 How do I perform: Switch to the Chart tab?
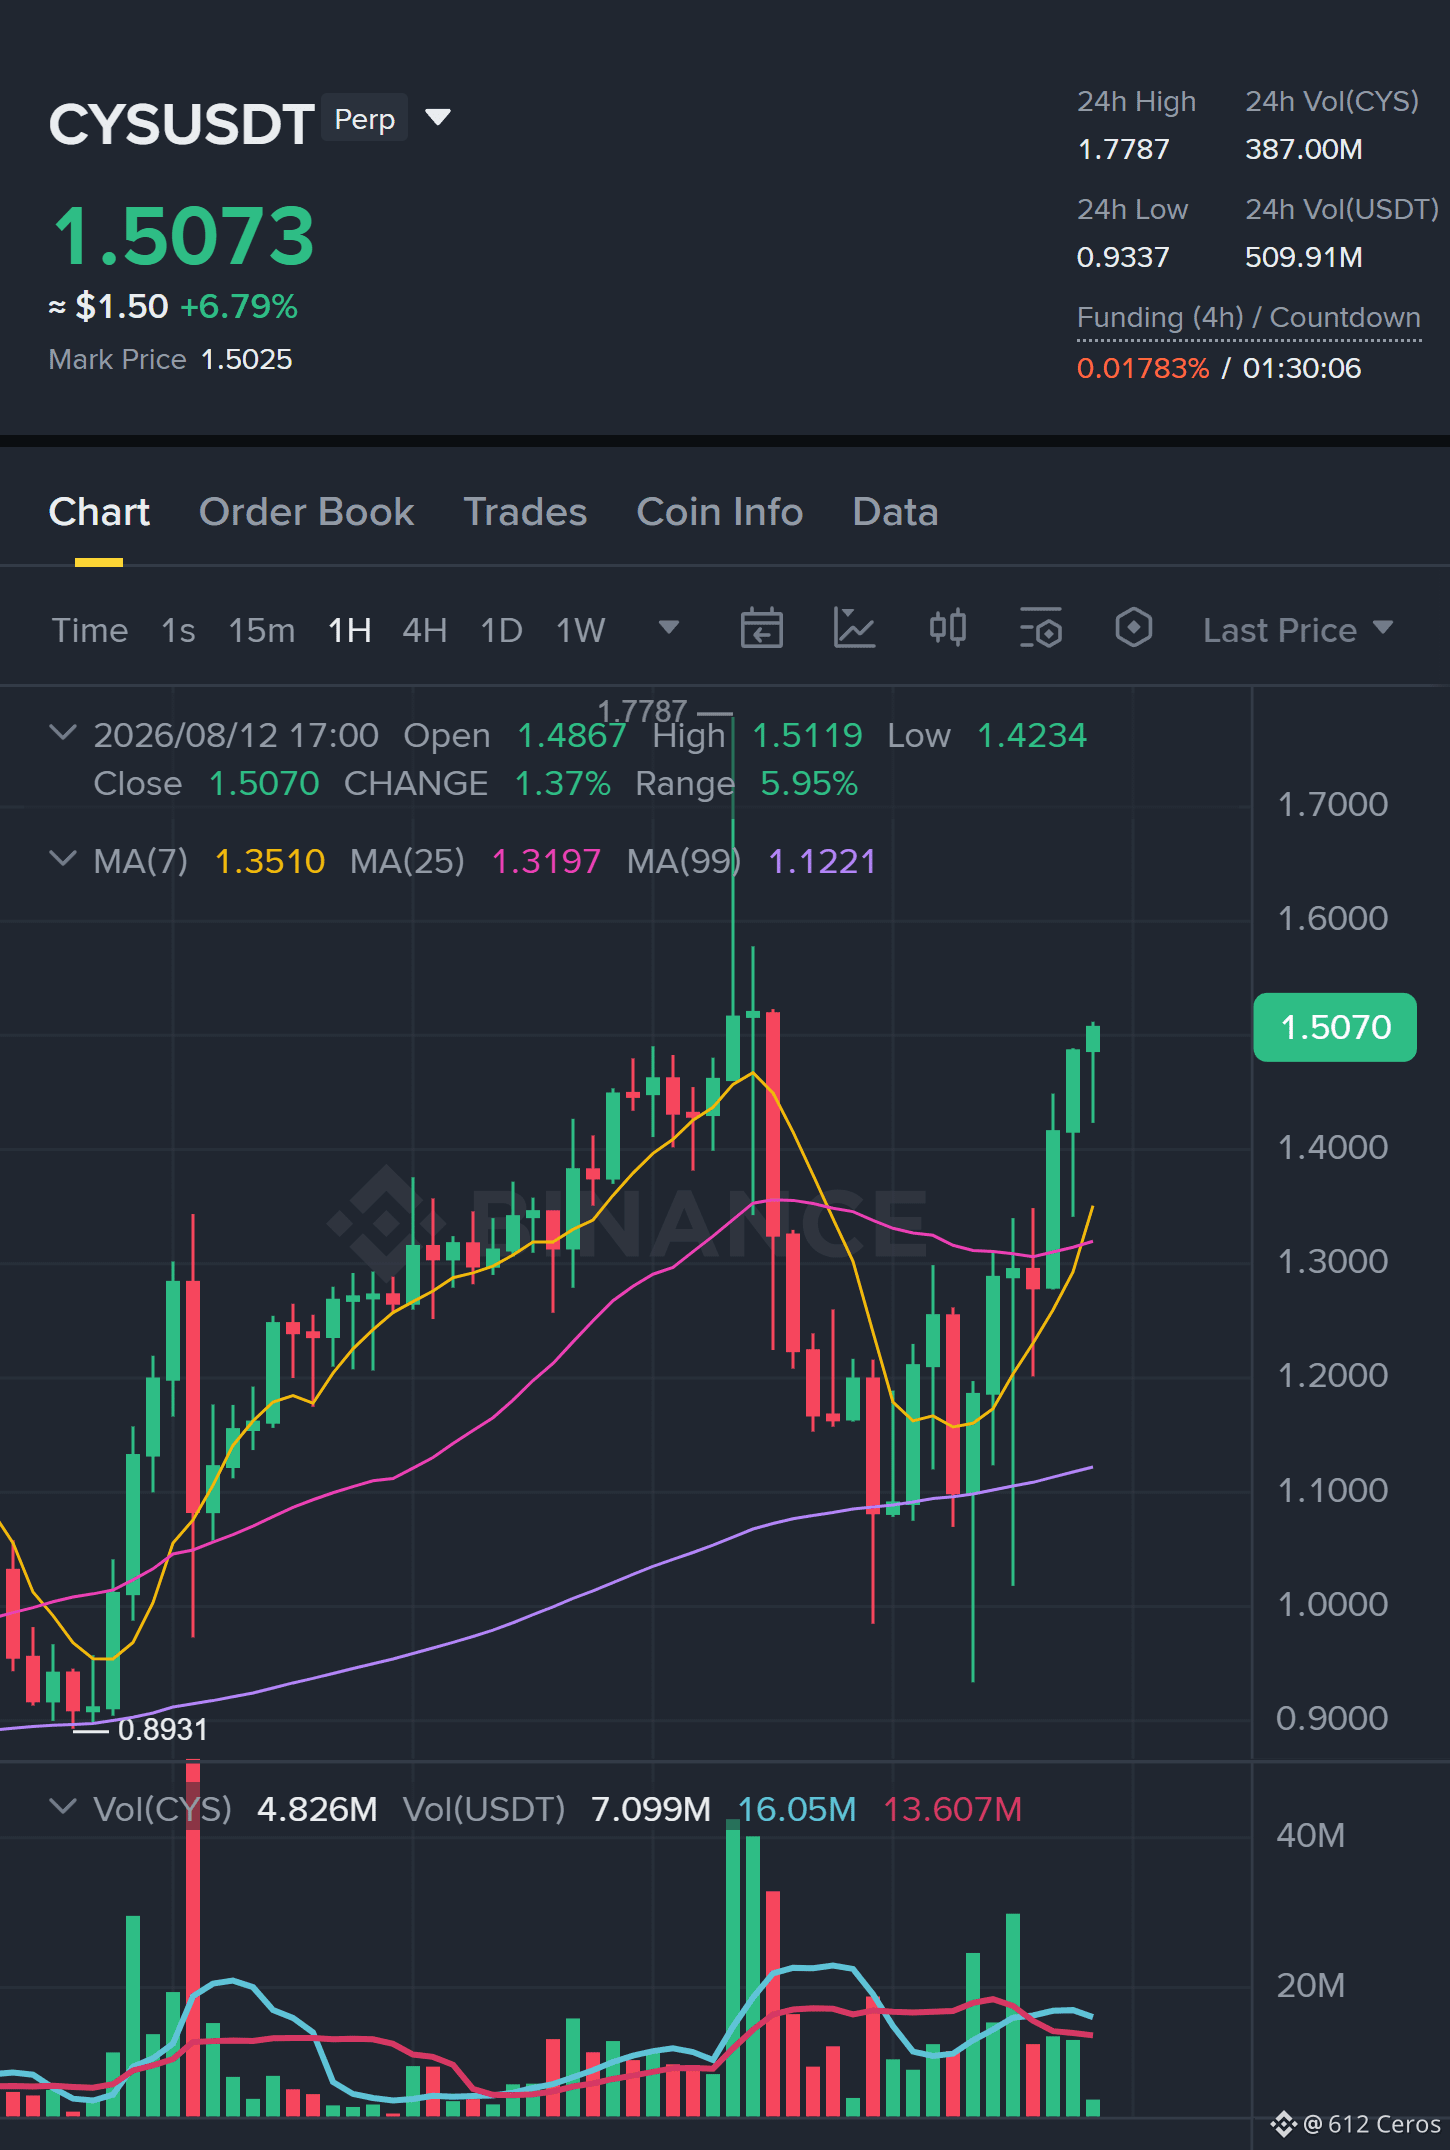click(x=99, y=512)
